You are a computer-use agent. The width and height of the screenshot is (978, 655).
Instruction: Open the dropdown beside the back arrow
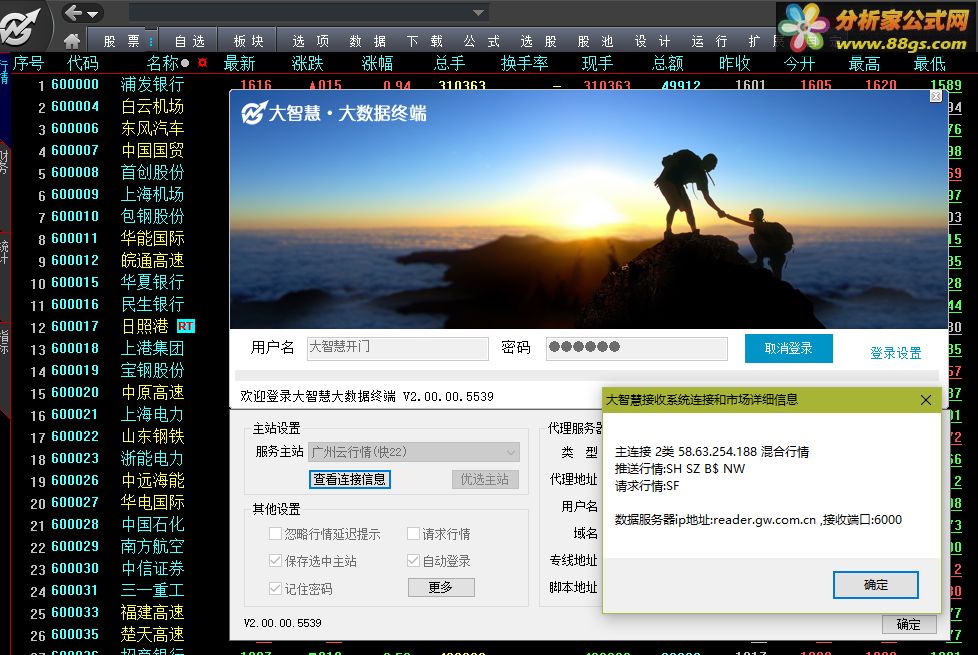click(x=93, y=14)
